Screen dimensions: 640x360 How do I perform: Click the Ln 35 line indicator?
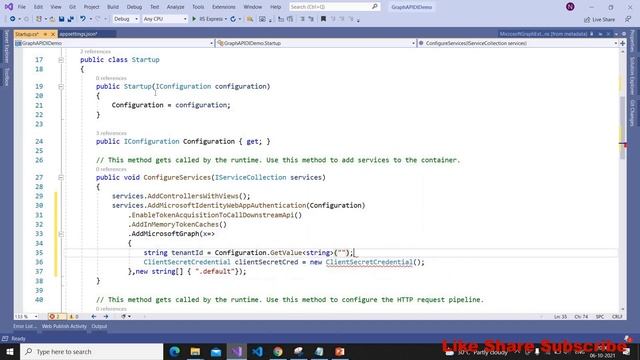coord(560,316)
